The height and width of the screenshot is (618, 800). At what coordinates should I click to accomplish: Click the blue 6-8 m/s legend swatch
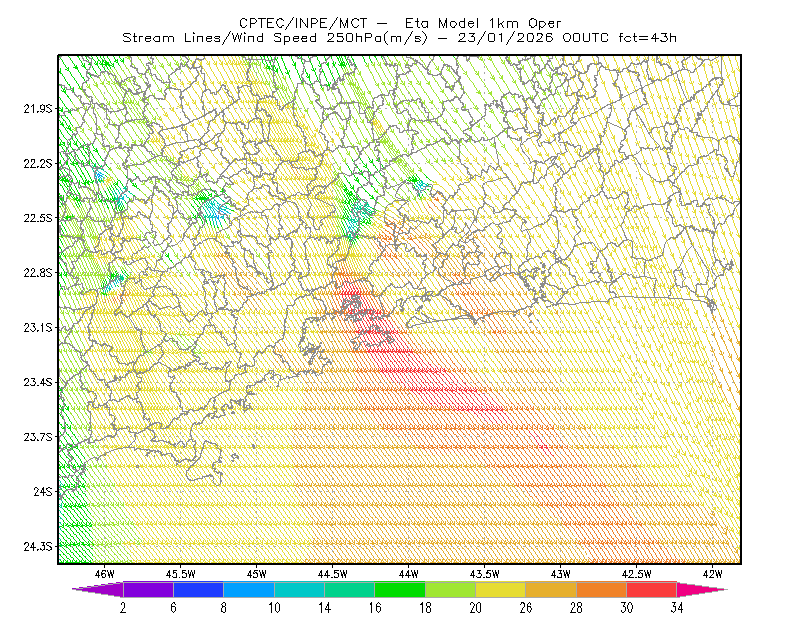click(198, 589)
